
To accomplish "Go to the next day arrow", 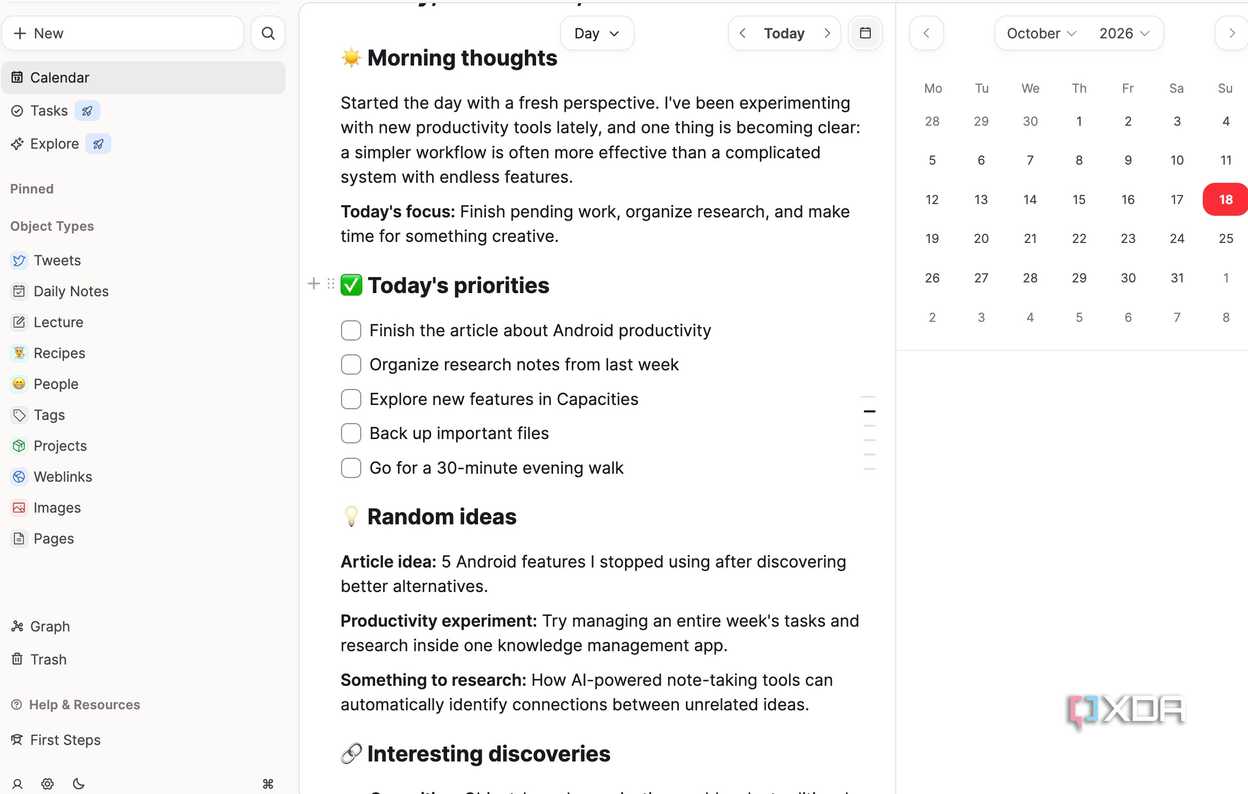I will 827,33.
